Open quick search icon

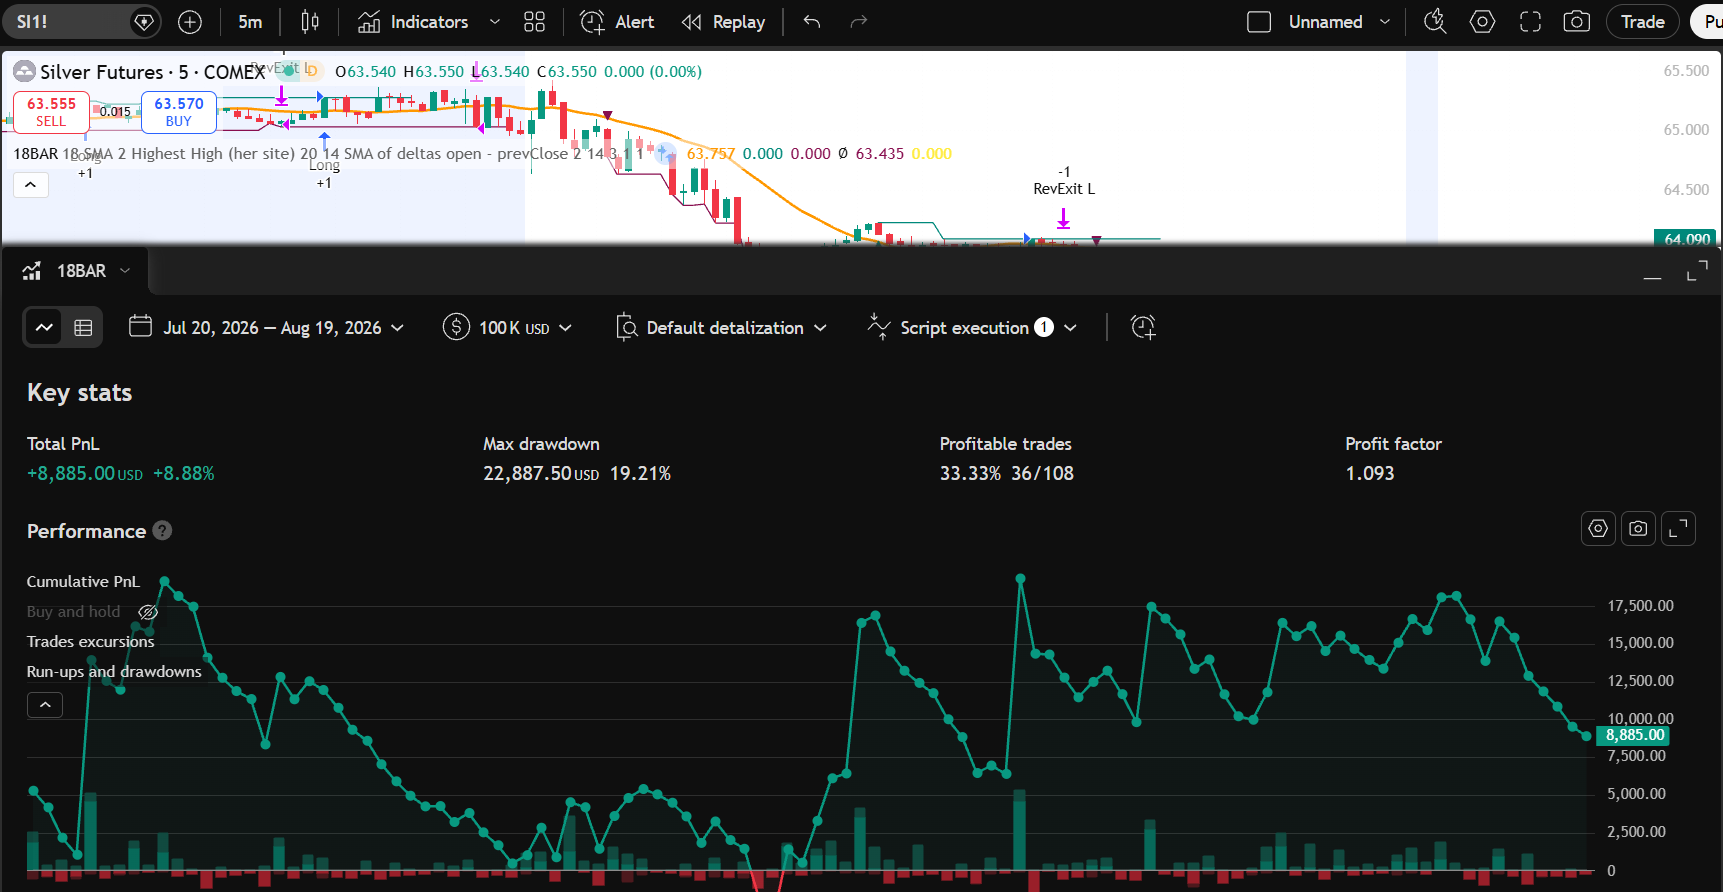click(1435, 21)
